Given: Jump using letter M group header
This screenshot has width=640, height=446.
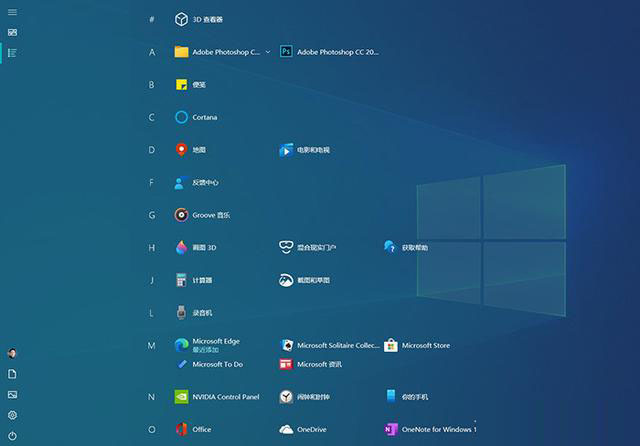Looking at the screenshot, I should point(151,346).
